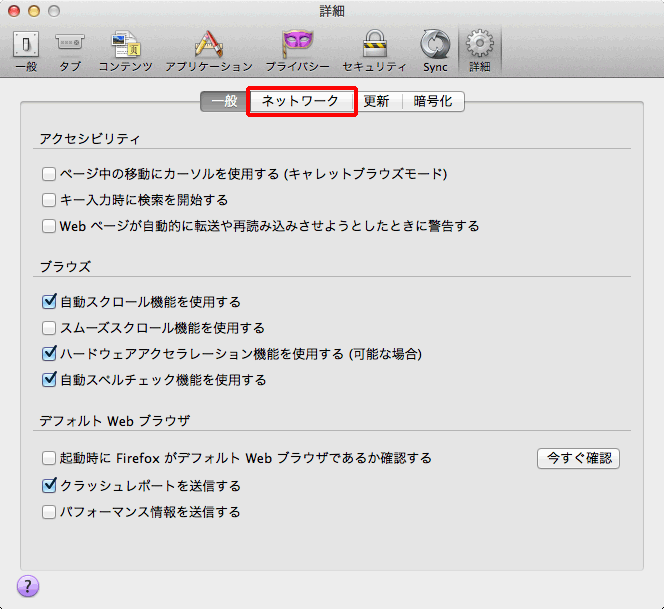This screenshot has height=609, width=664.
Task: Switch to the ネットワーク tab
Action: [301, 101]
